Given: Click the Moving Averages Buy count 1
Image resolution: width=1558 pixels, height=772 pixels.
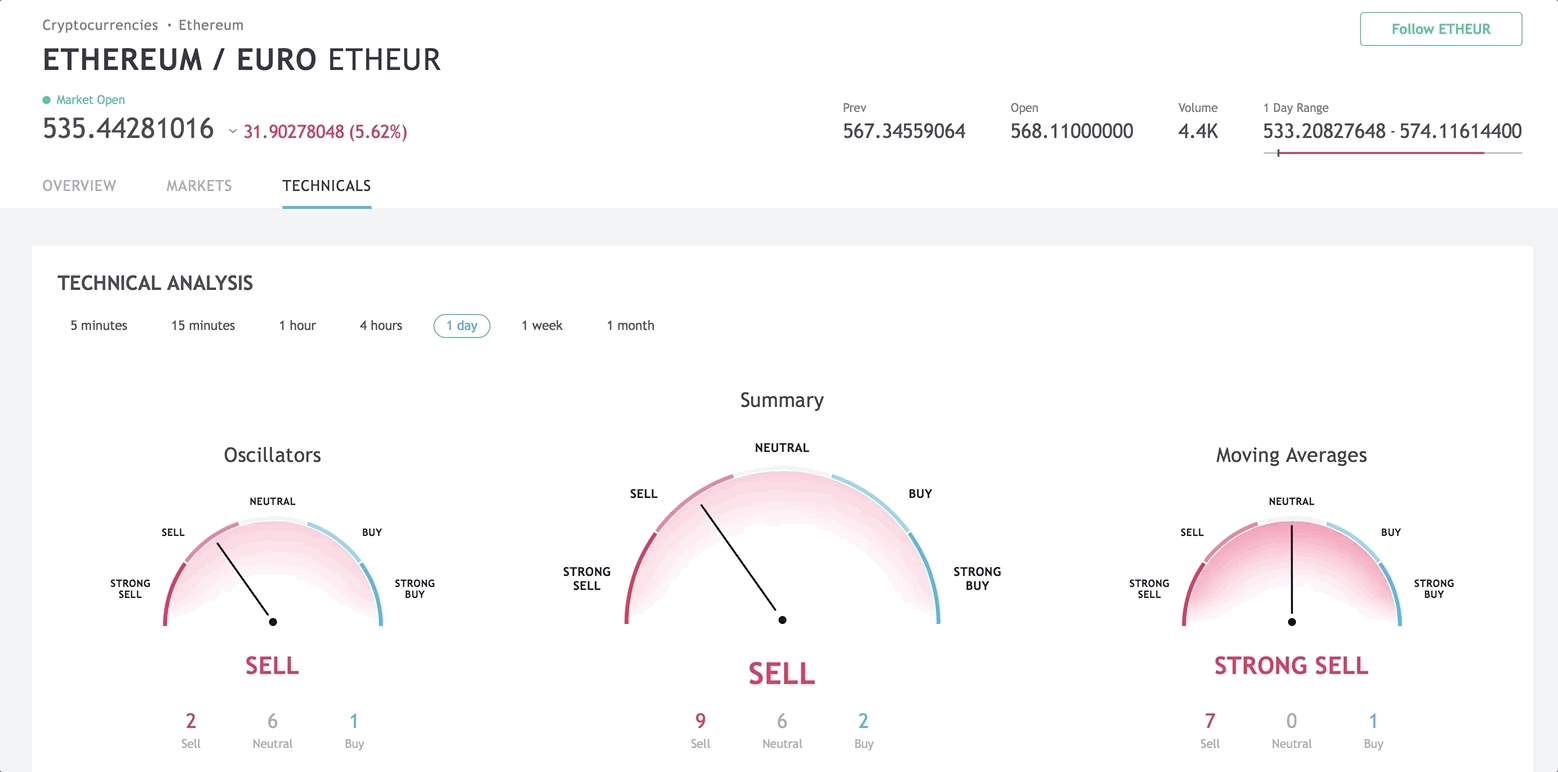Looking at the screenshot, I should coord(1373,721).
